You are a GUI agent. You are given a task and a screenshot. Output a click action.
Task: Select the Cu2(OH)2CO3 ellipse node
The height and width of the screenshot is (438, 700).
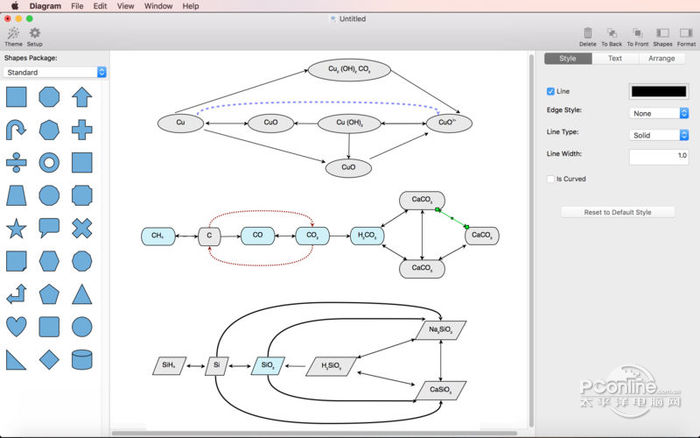pos(350,70)
